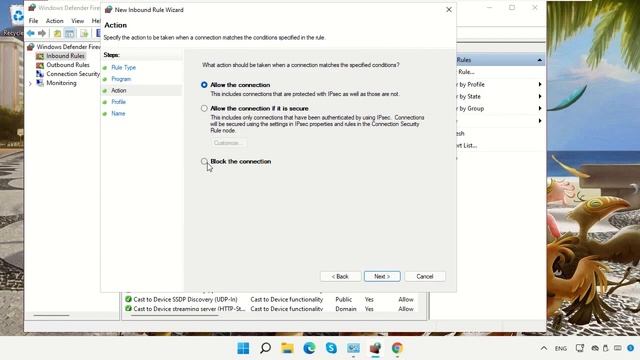Select Inbound Rules in the tree
The image size is (640, 360).
[x=65, y=56]
